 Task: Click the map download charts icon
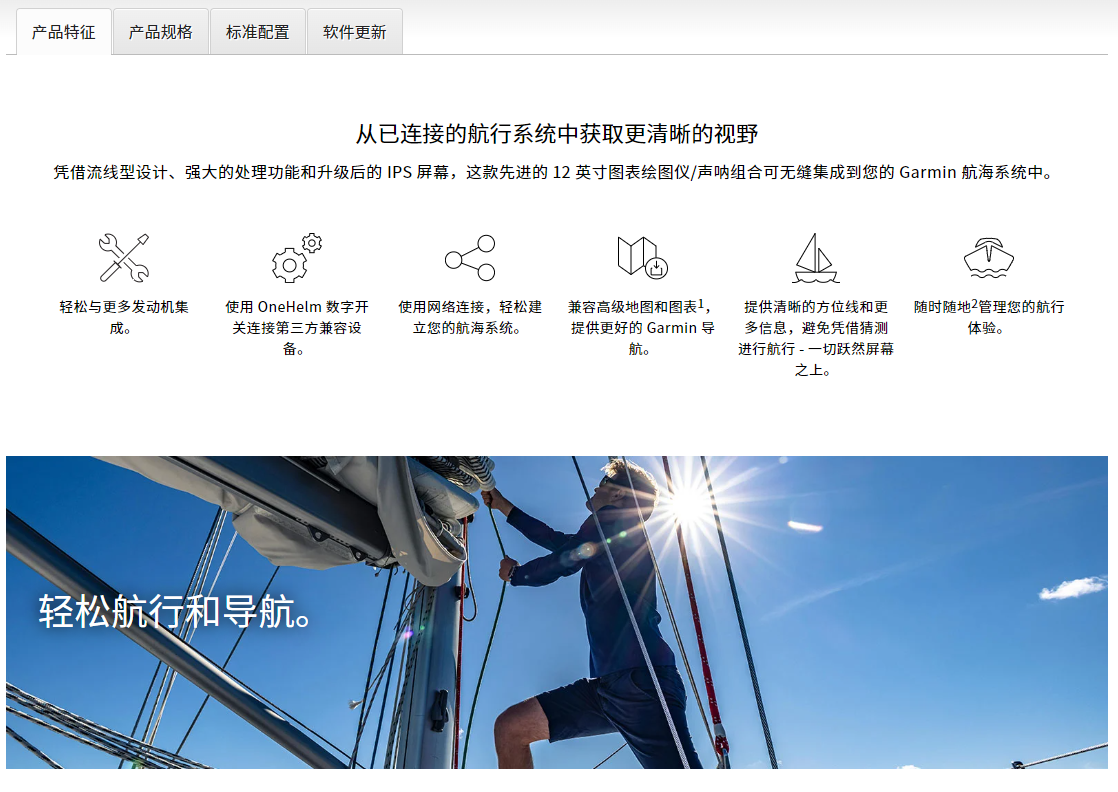(x=642, y=257)
